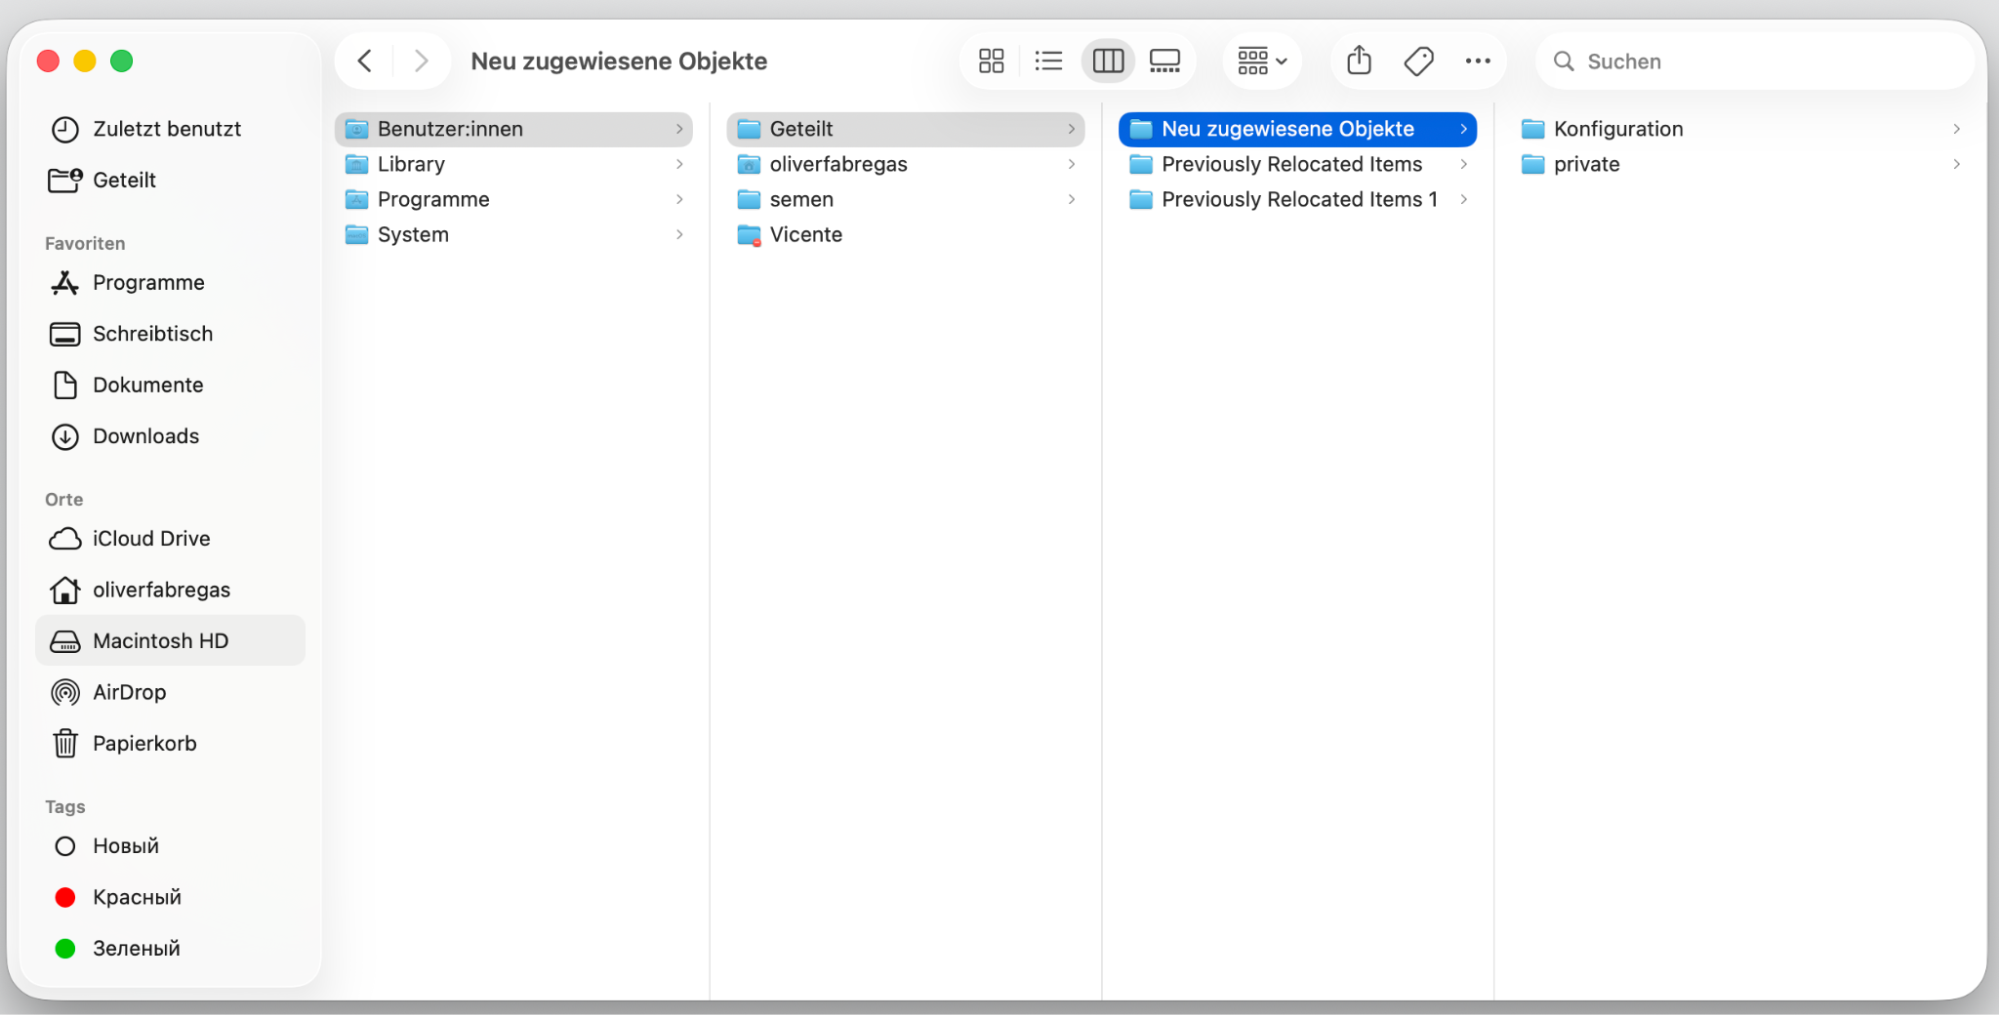Click the Neu zugewiesene Objekte window title

click(619, 61)
